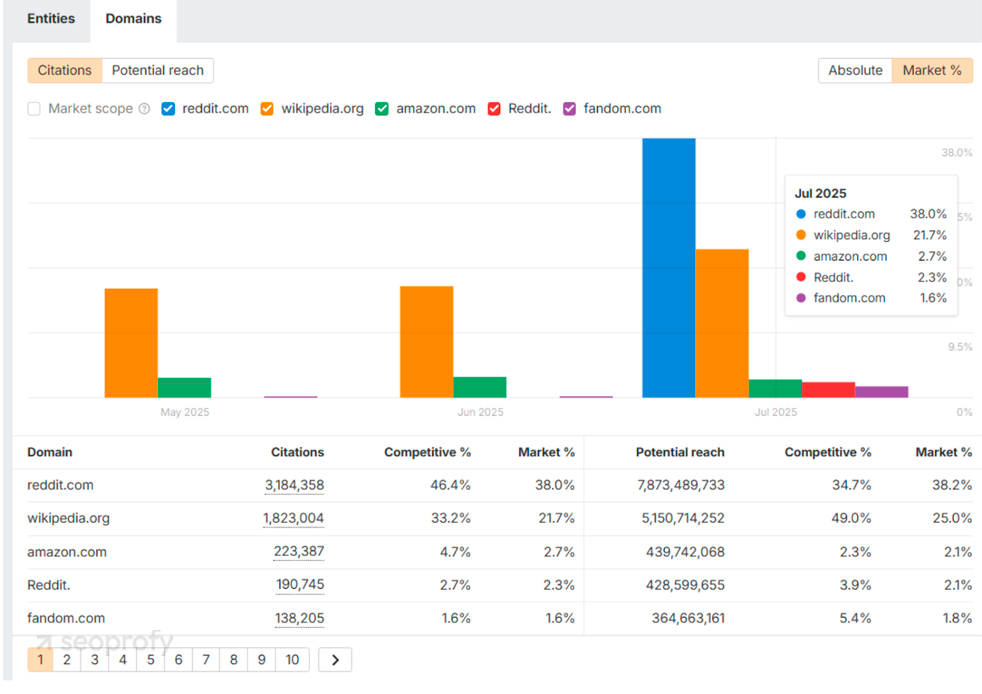The height and width of the screenshot is (694, 982).
Task: Open the Market scope help icon
Action: pyautogui.click(x=144, y=109)
